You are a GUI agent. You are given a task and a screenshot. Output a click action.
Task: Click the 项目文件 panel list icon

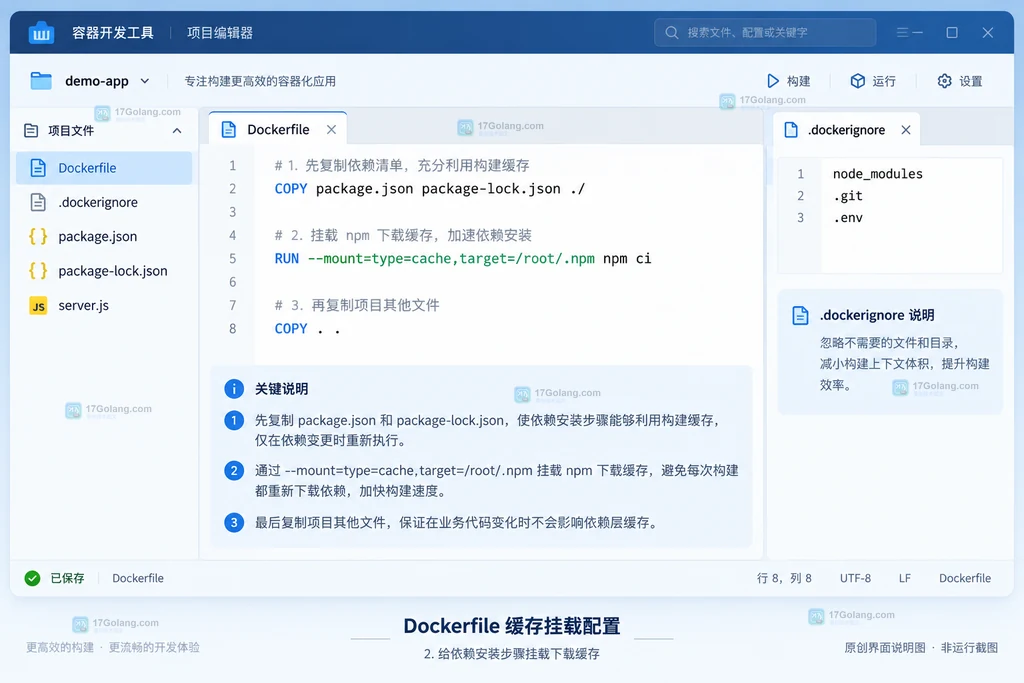pos(31,131)
